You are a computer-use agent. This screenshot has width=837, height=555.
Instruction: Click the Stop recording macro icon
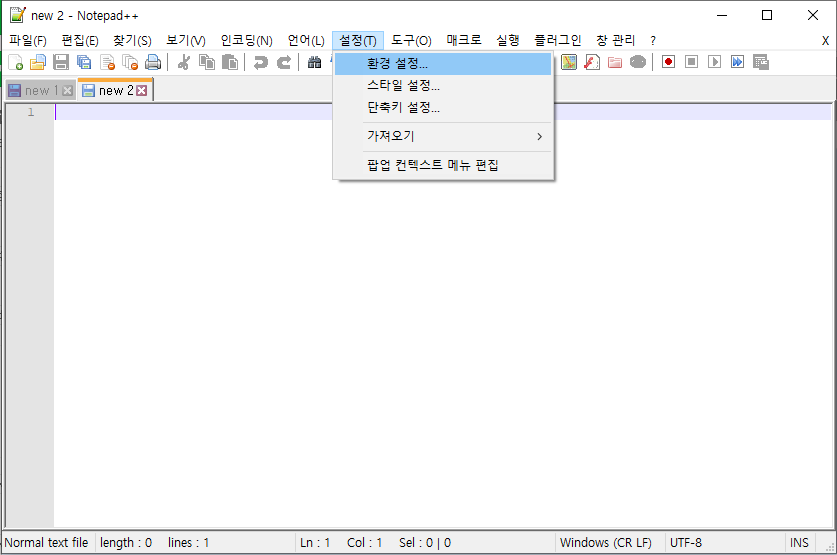tap(691, 62)
